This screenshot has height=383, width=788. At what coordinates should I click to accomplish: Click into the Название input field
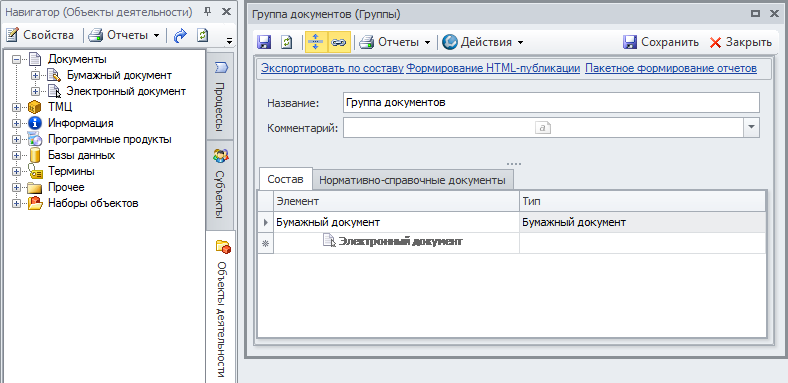click(551, 103)
